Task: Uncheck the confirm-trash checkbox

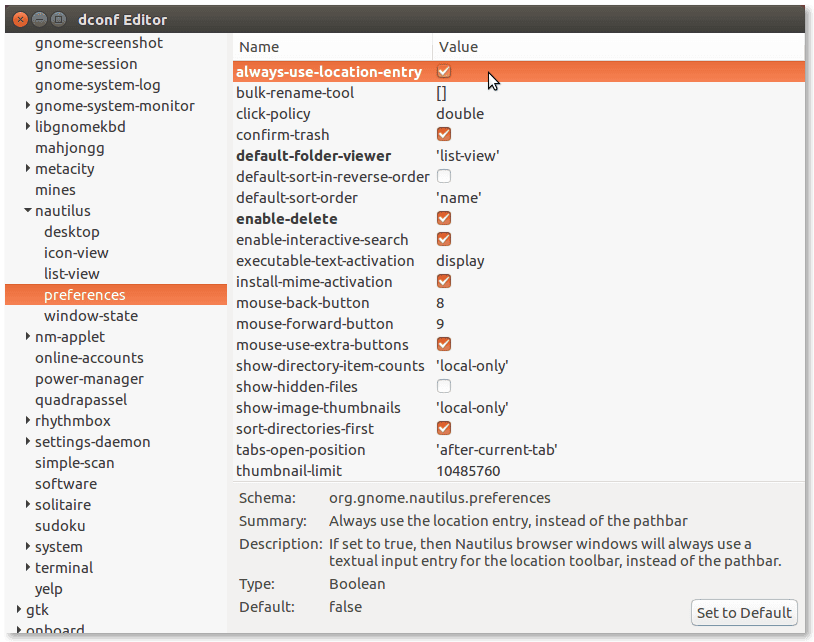Action: click(444, 134)
